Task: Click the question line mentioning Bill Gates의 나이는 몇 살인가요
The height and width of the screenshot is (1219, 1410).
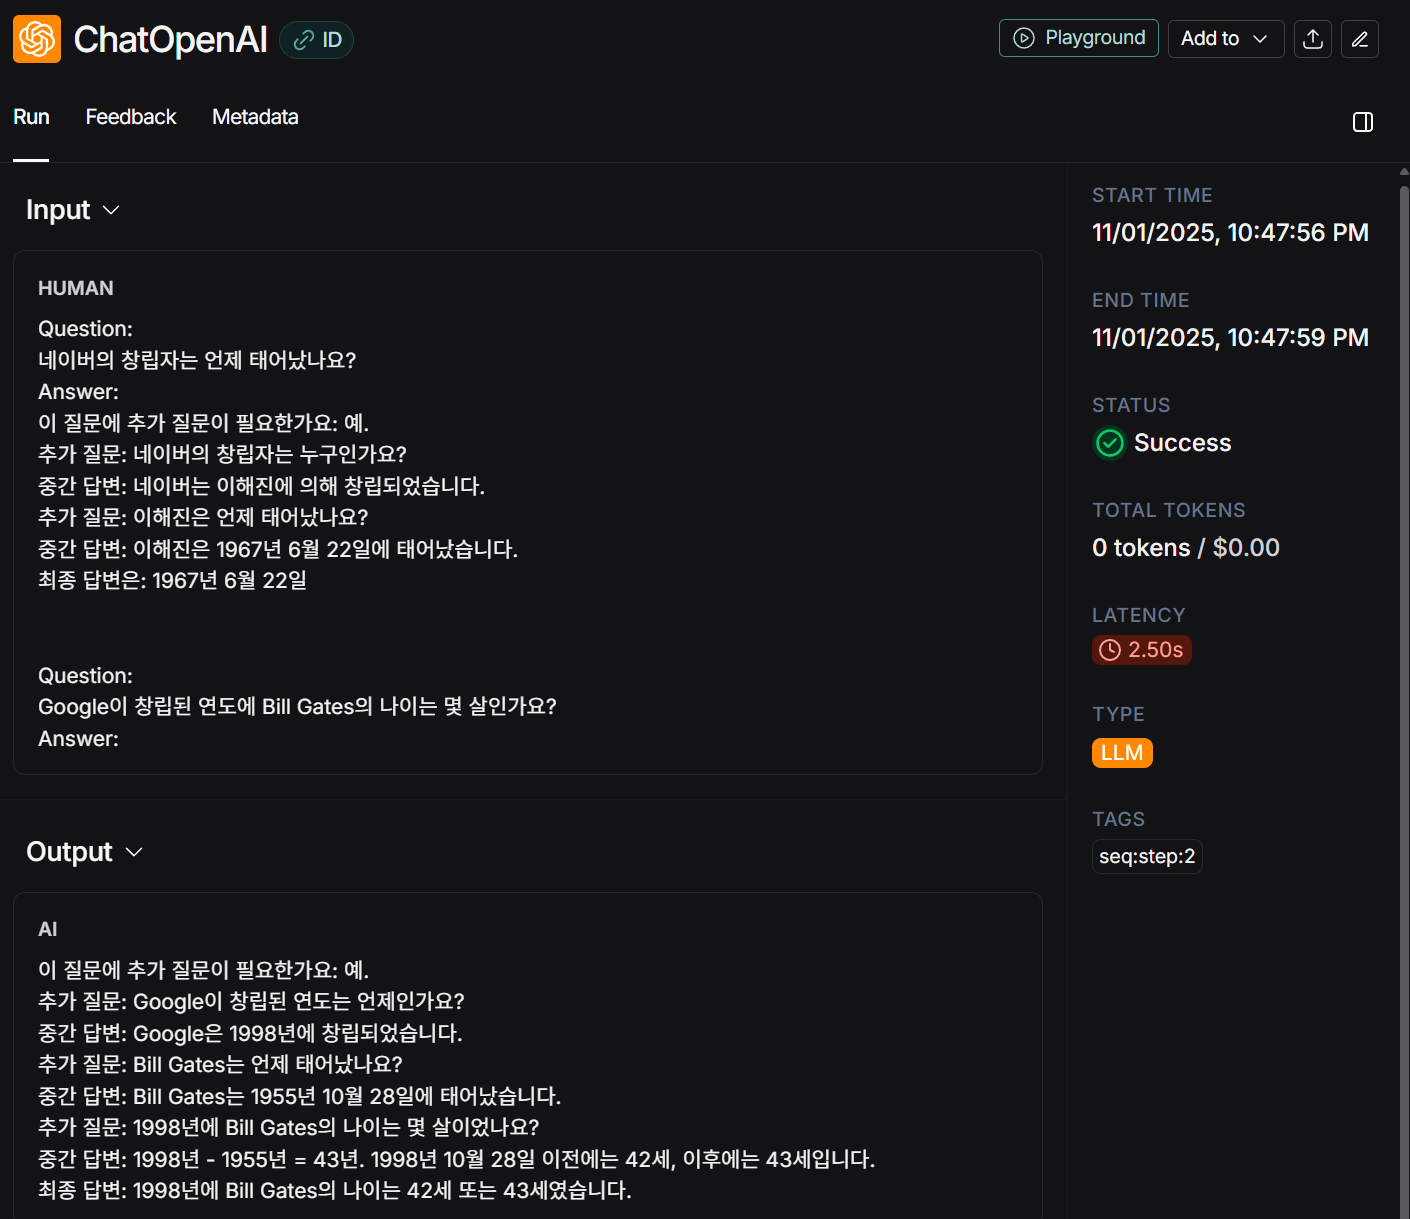Action: pos(297,706)
